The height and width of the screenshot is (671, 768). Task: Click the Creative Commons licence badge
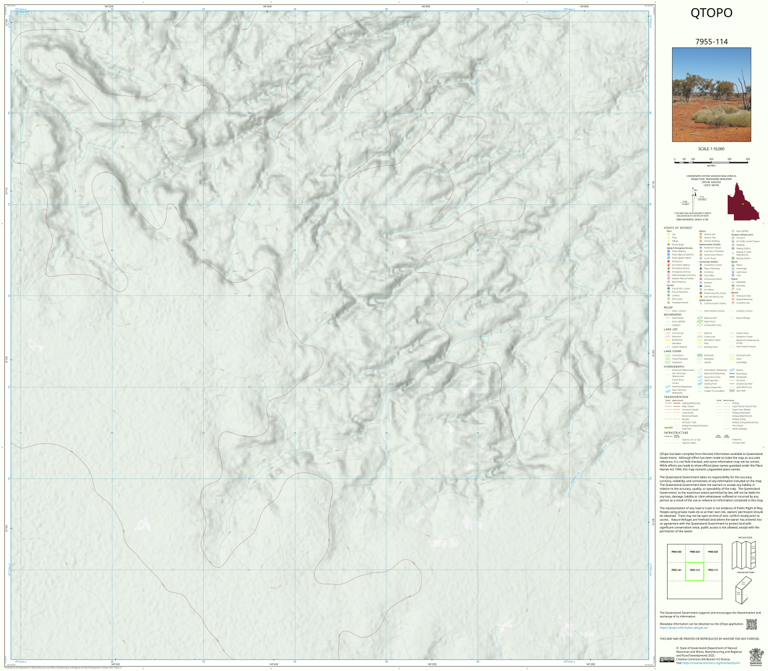point(667,660)
